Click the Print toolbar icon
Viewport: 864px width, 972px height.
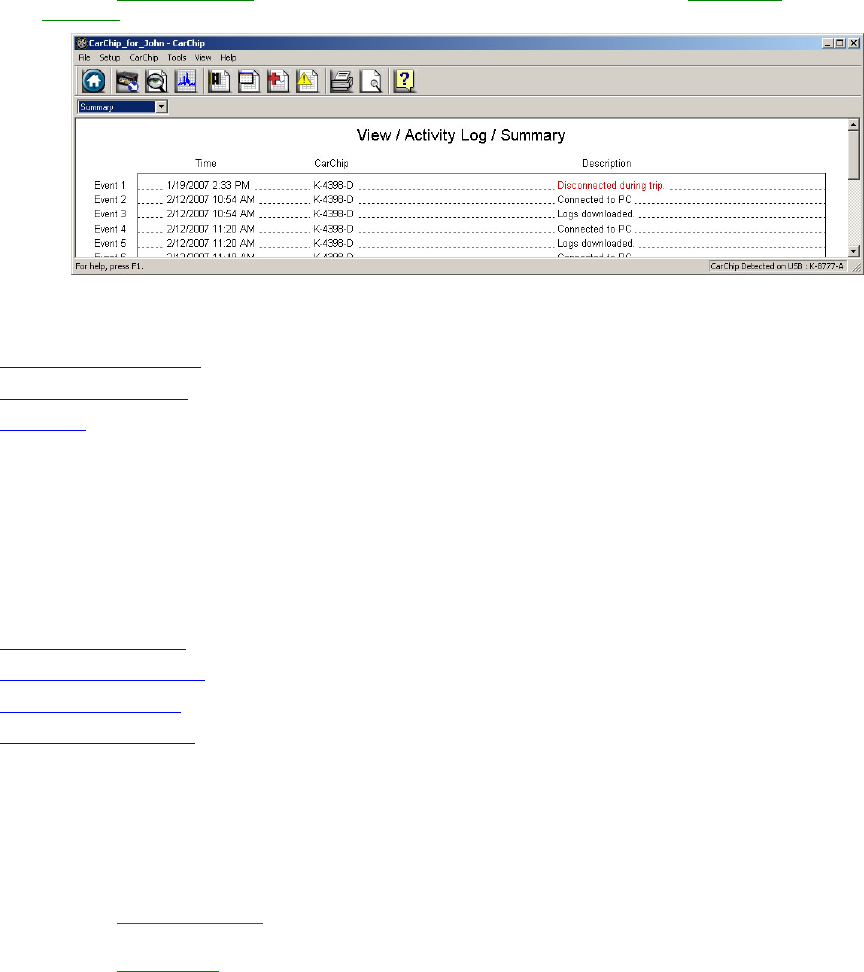coord(342,81)
